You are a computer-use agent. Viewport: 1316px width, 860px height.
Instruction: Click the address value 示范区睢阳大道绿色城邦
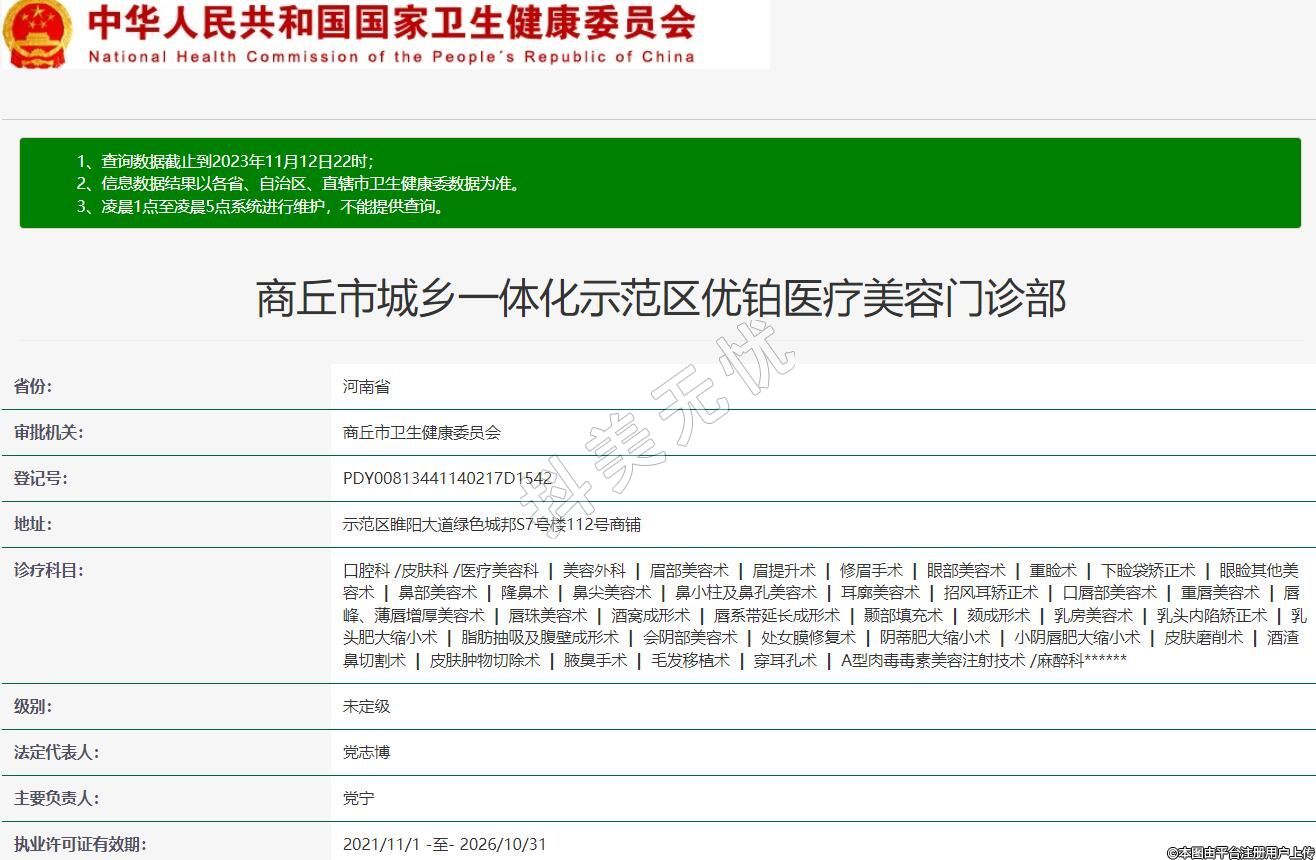(x=491, y=524)
